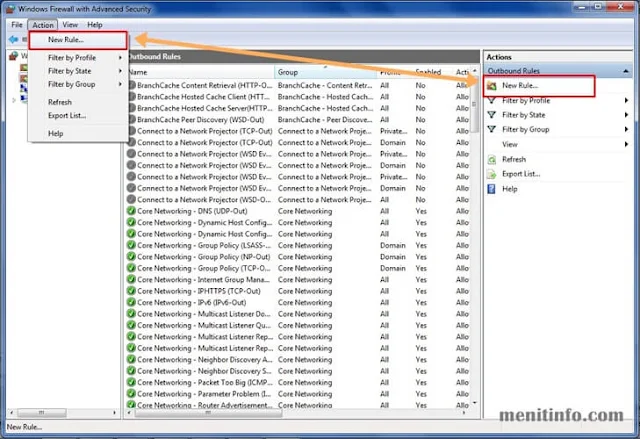The image size is (640, 439).
Task: Click gray icon of BranchCache Hosted Cache Client rule
Action: click(x=132, y=97)
